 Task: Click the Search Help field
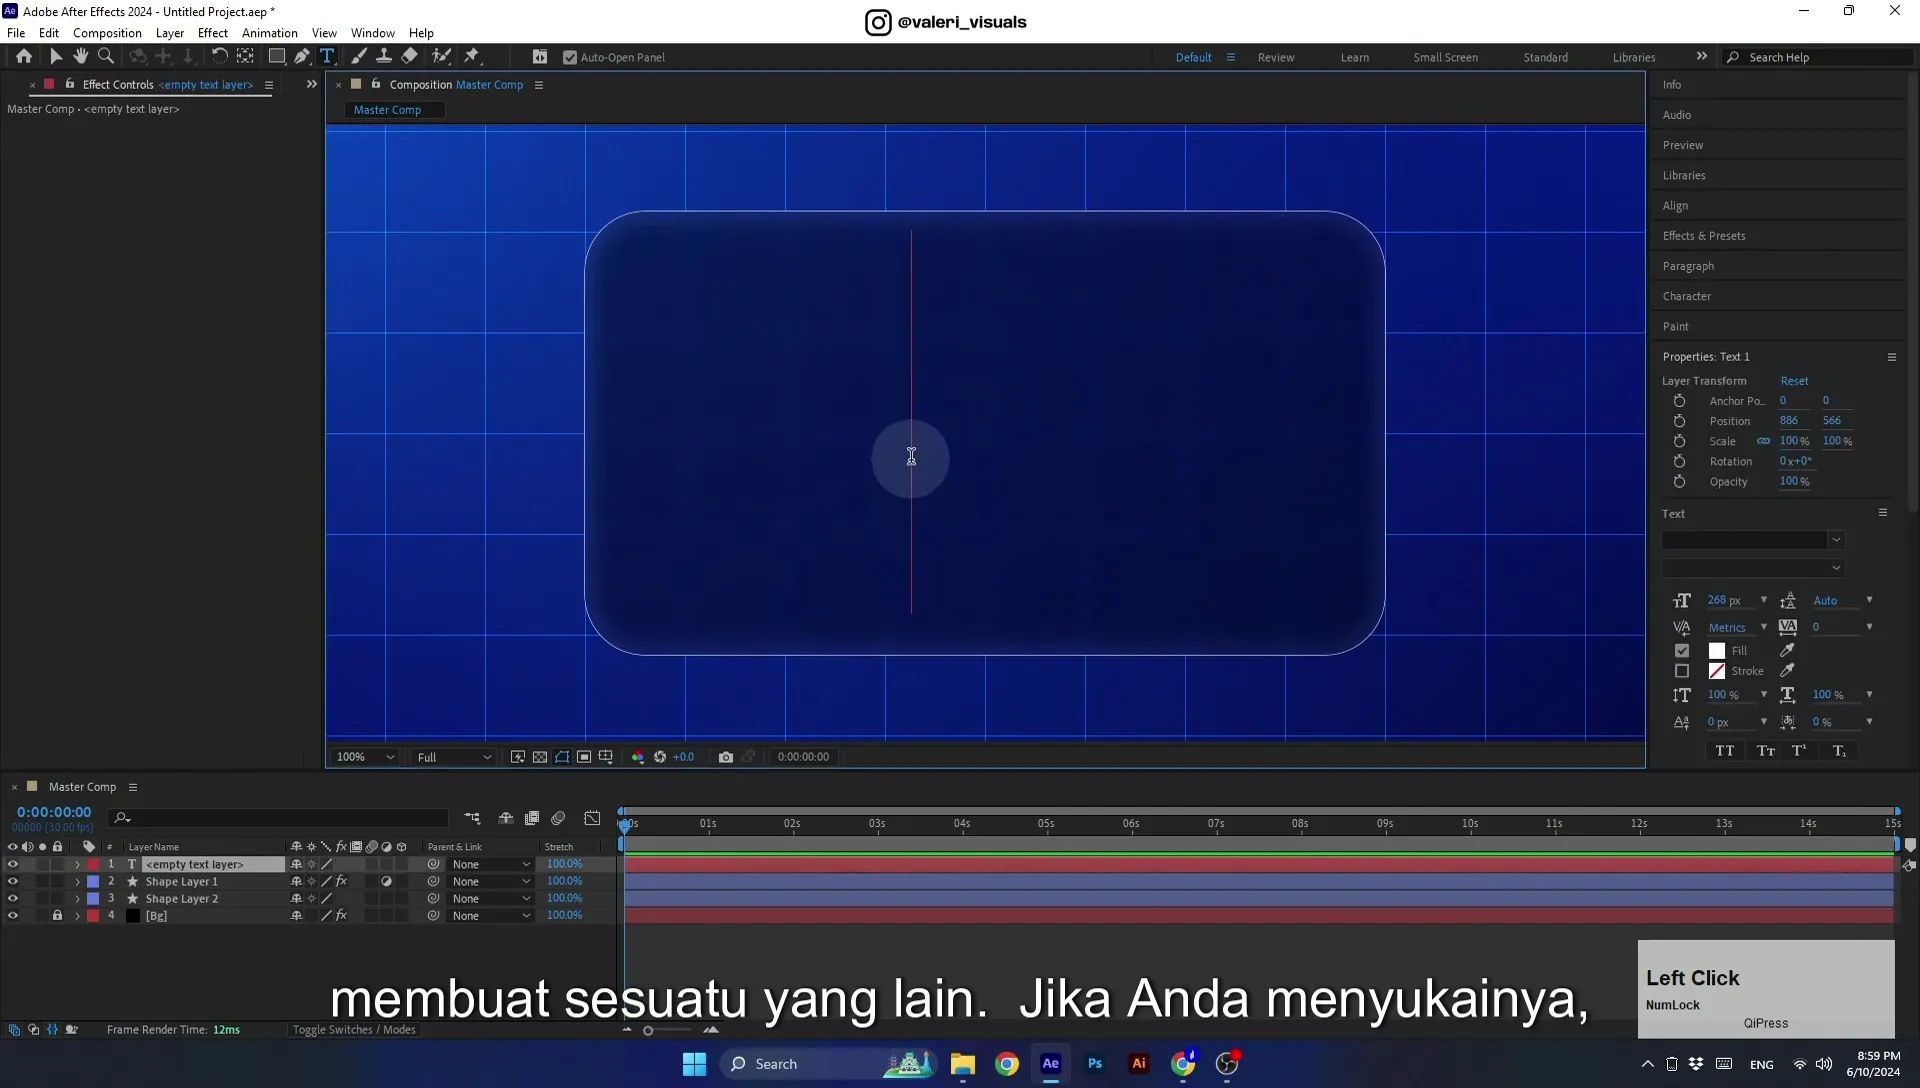coord(1818,57)
